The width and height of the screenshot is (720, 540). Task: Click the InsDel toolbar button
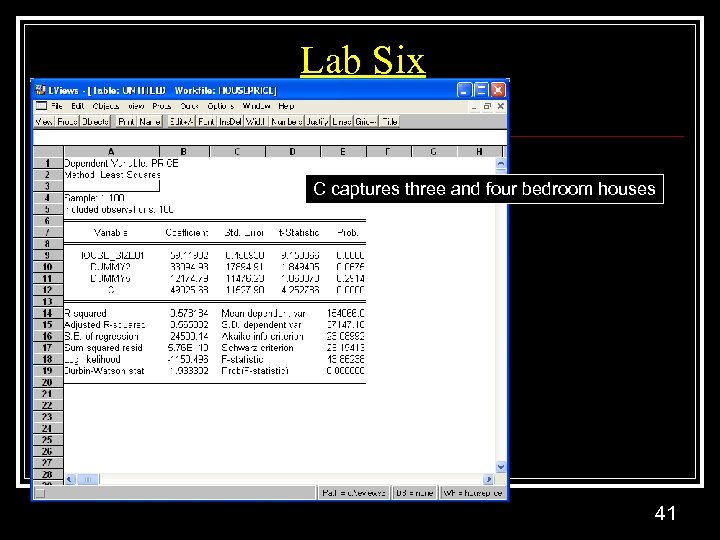231,122
